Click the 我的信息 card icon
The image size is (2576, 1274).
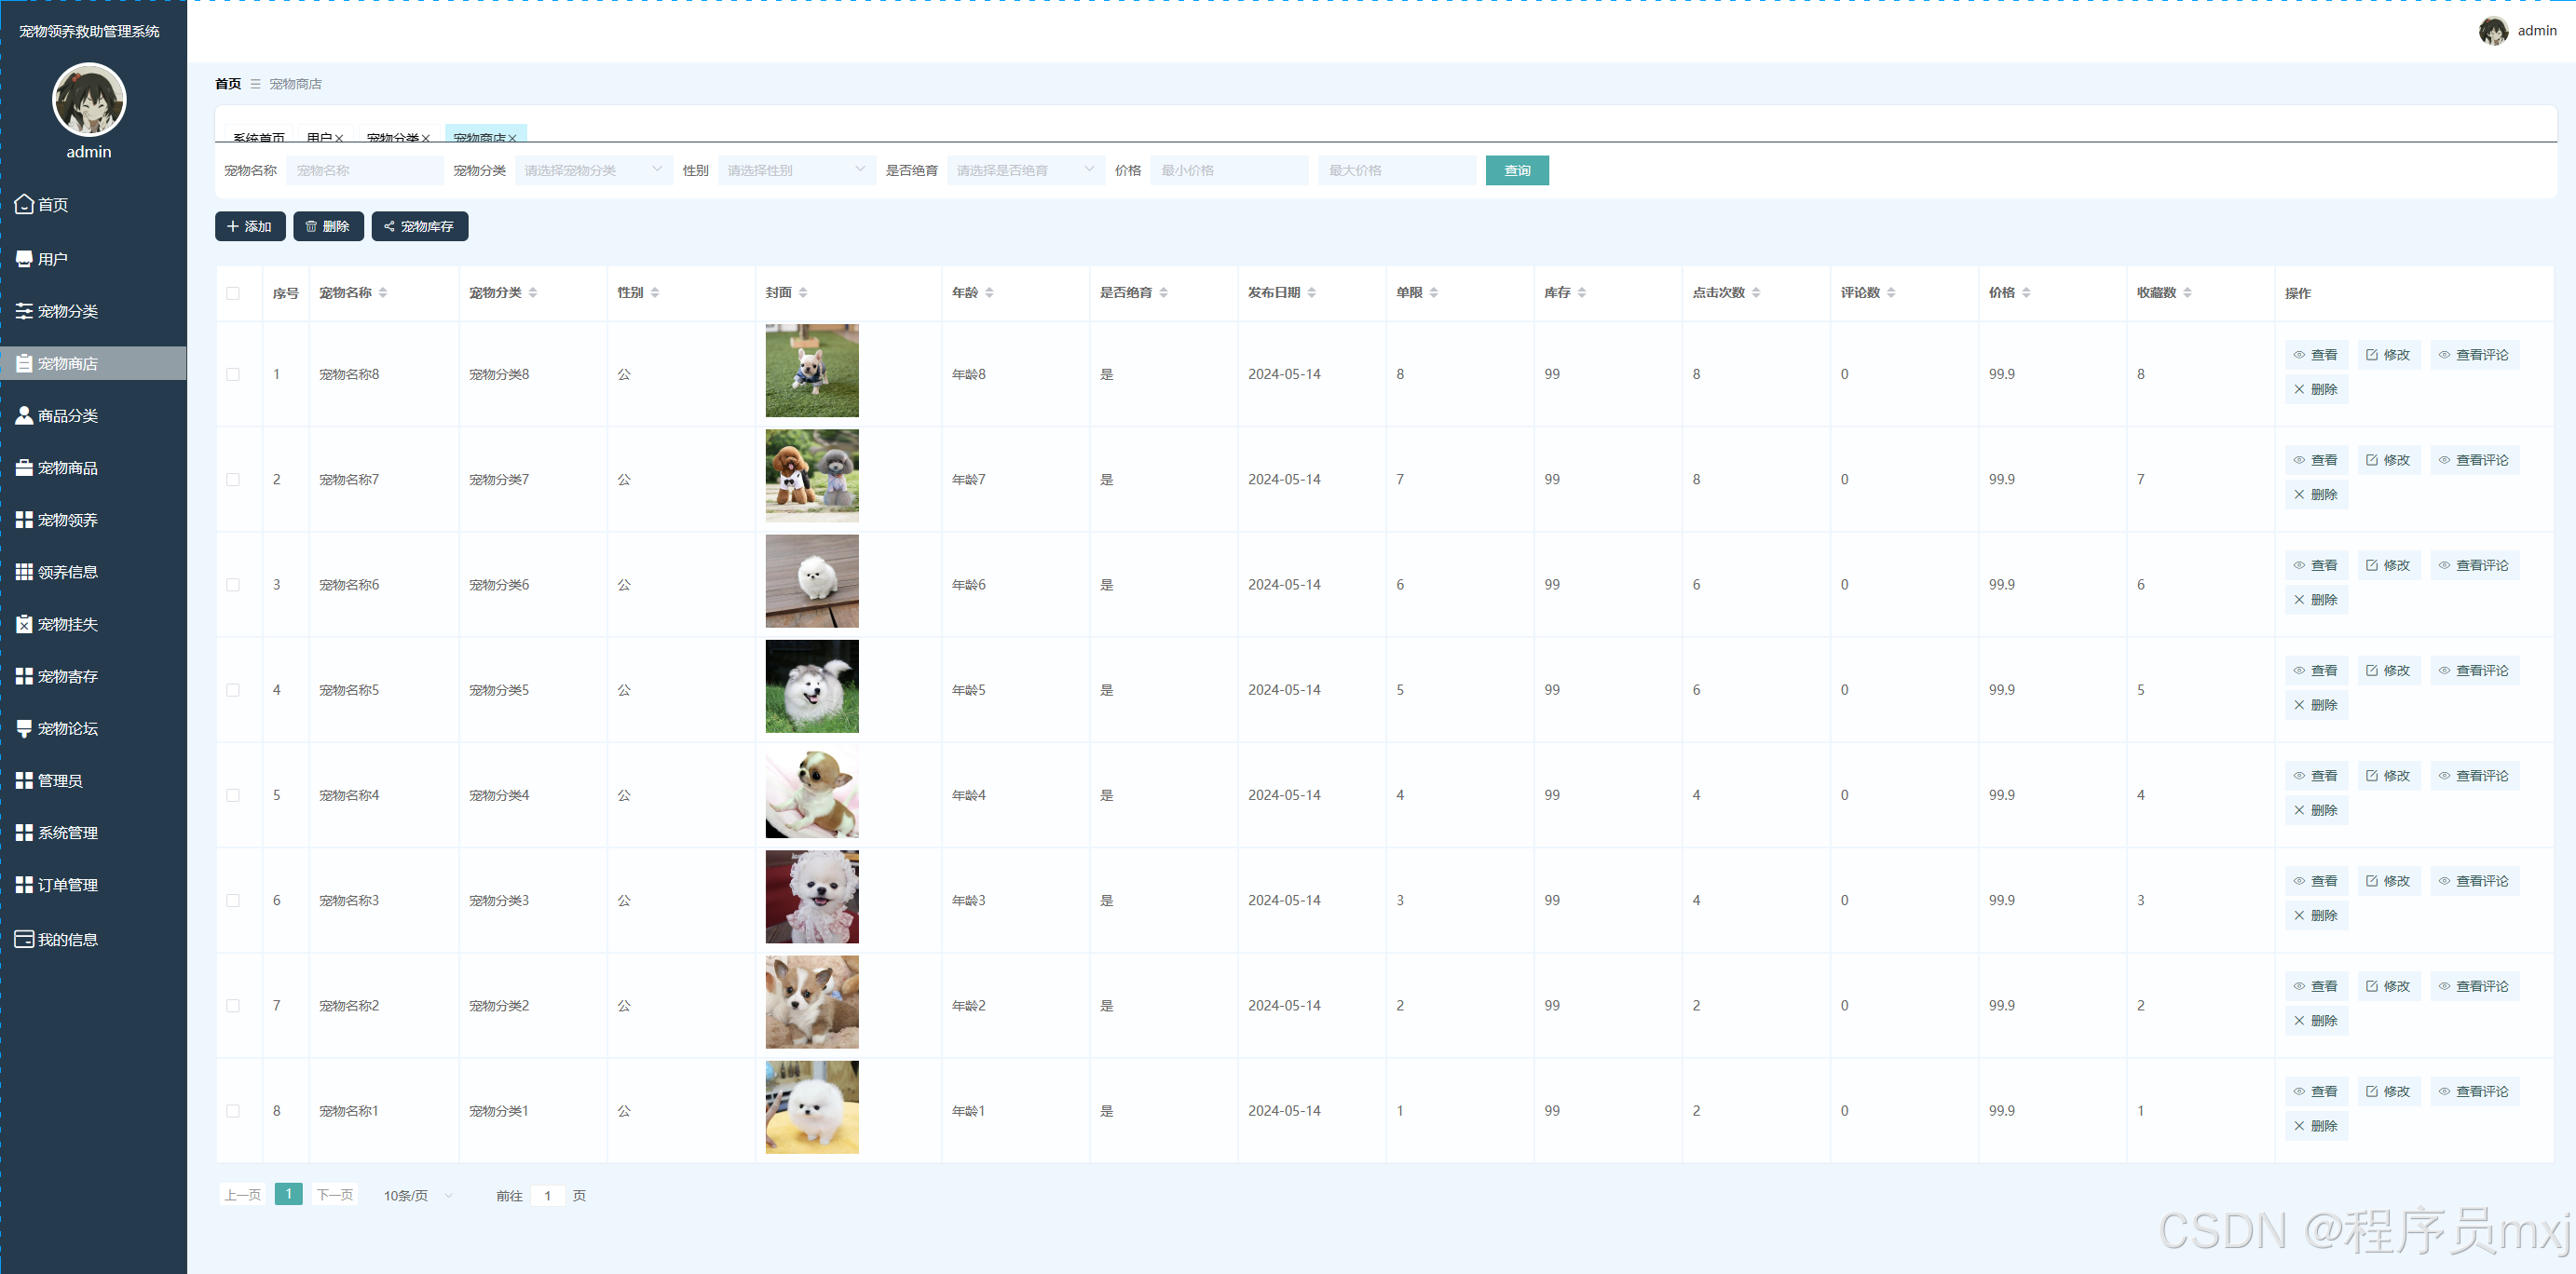(24, 939)
